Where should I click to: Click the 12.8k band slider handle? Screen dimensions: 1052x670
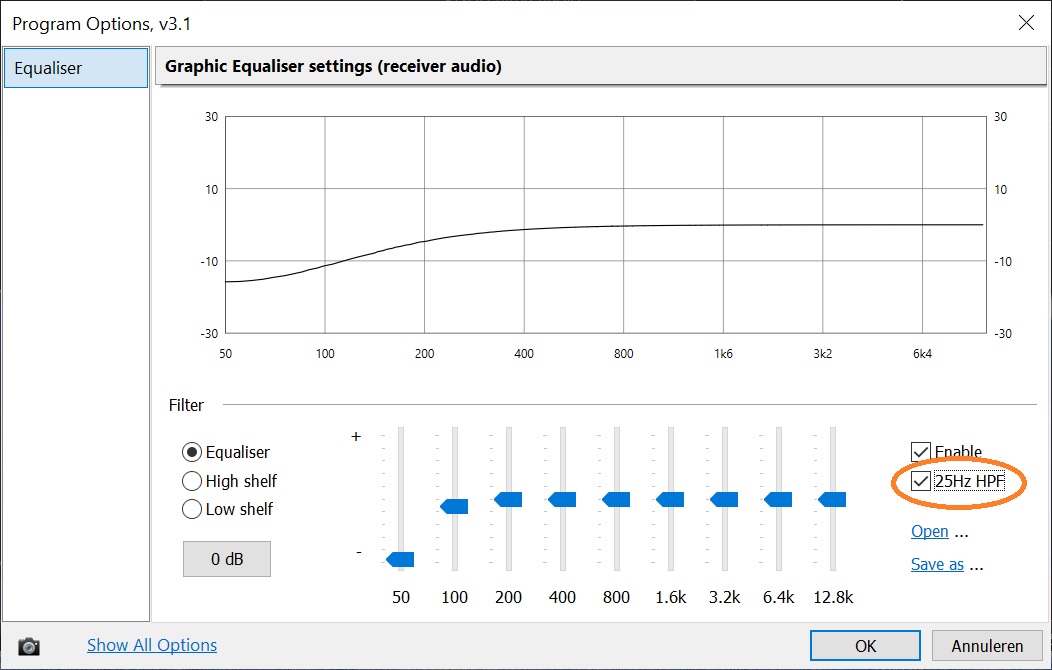[832, 499]
